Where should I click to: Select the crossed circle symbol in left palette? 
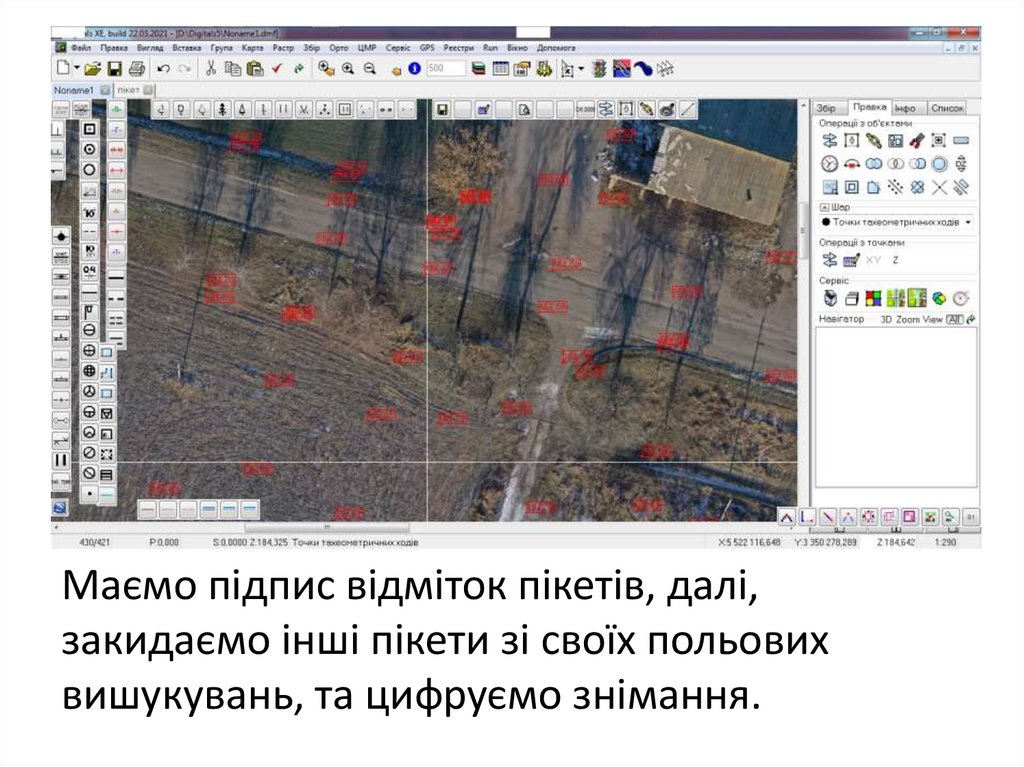89,350
